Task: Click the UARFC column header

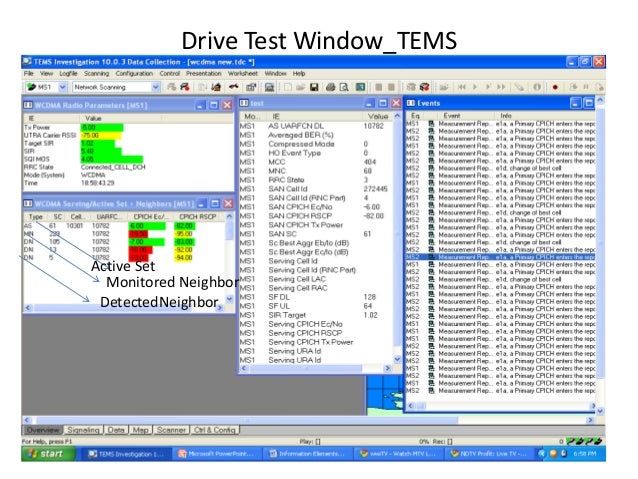Action: pyautogui.click(x=107, y=217)
